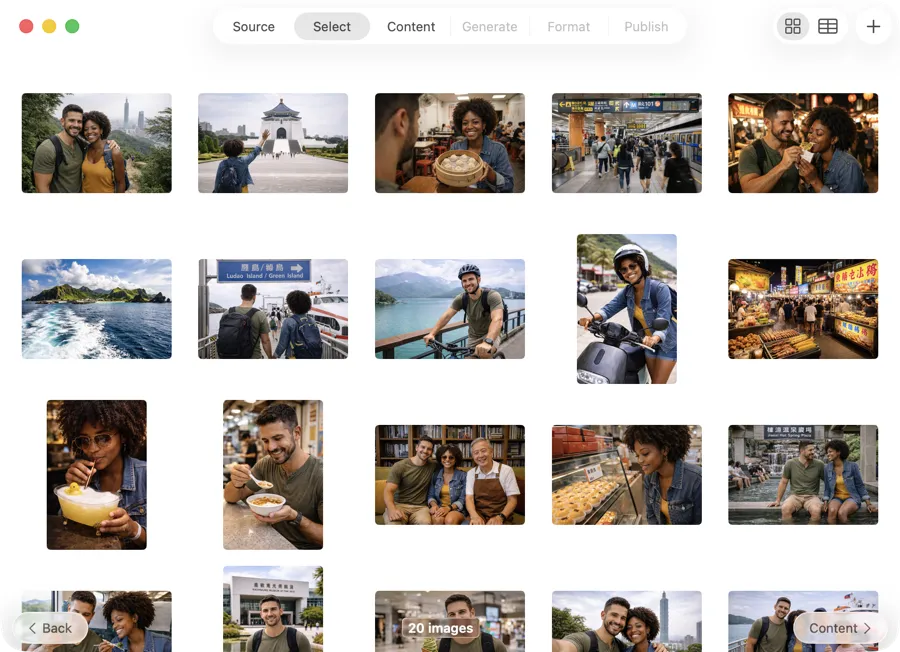This screenshot has height=652, width=900.
Task: Open the Content tab at the top
Action: pos(410,27)
